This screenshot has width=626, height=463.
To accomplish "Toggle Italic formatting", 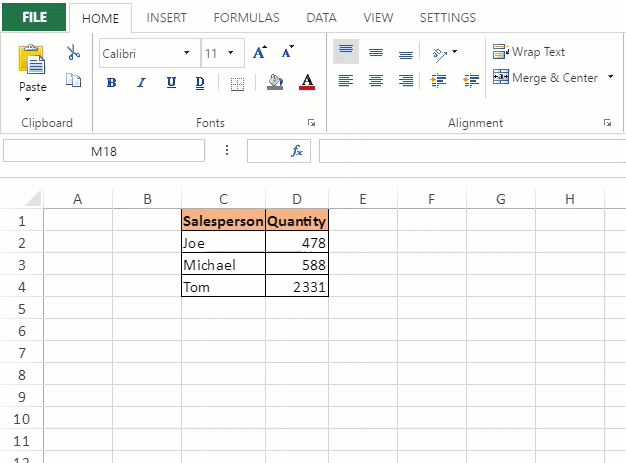I will (141, 83).
